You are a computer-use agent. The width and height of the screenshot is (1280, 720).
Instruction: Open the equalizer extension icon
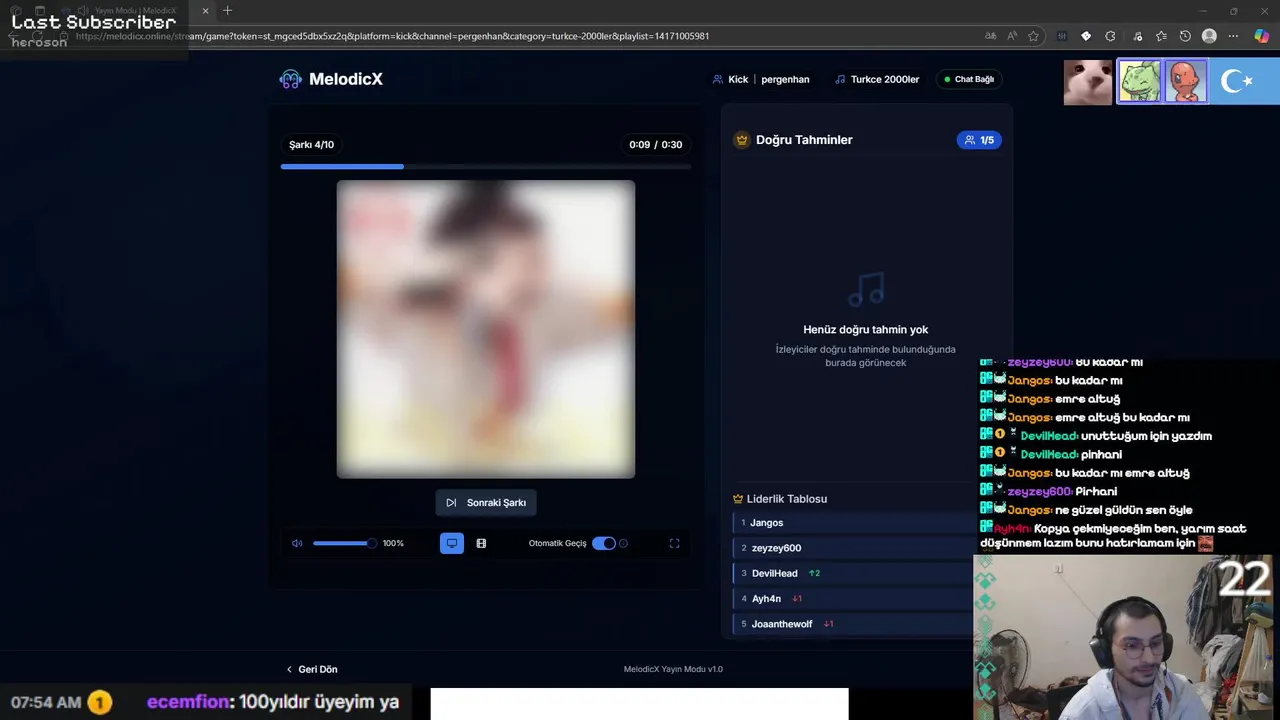[x=1062, y=36]
